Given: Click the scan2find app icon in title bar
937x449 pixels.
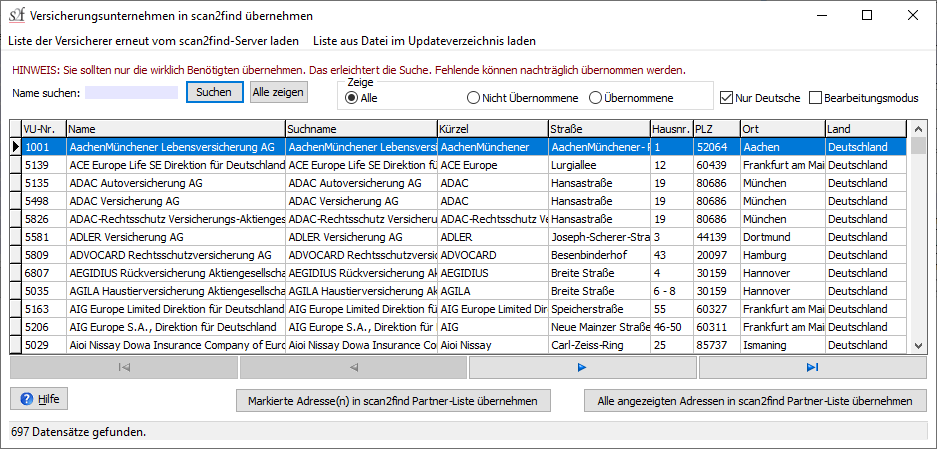Looking at the screenshot, I should pyautogui.click(x=17, y=16).
